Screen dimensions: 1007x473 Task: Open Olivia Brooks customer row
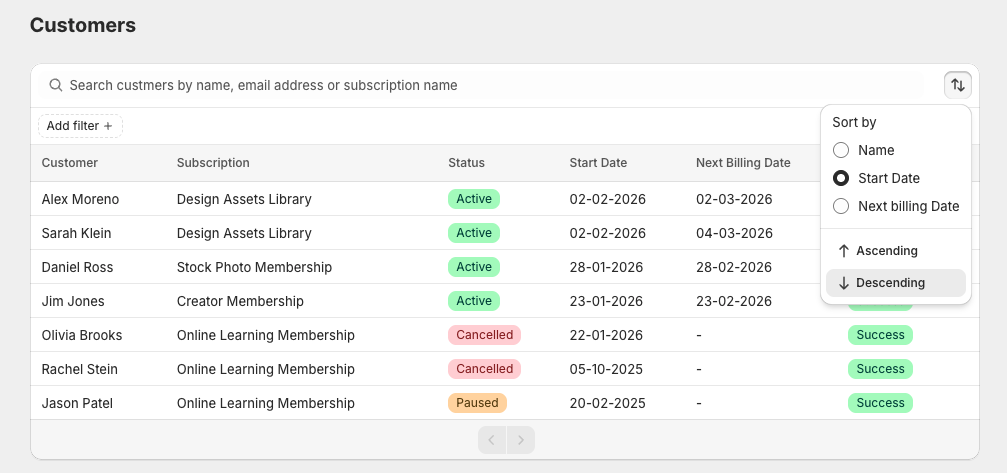(84, 335)
